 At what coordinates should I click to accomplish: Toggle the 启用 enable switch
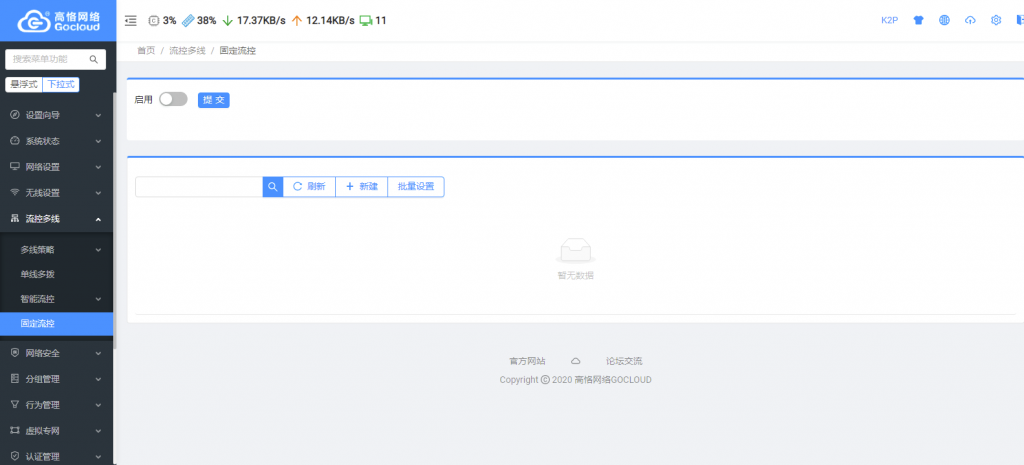(173, 99)
